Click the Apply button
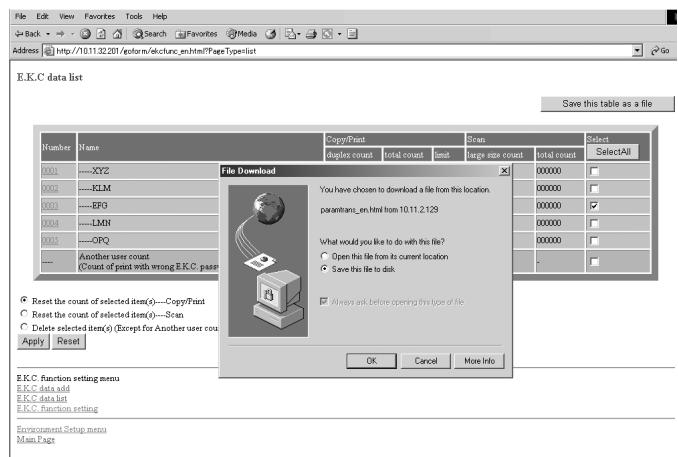The width and height of the screenshot is (678, 457). click(33, 341)
